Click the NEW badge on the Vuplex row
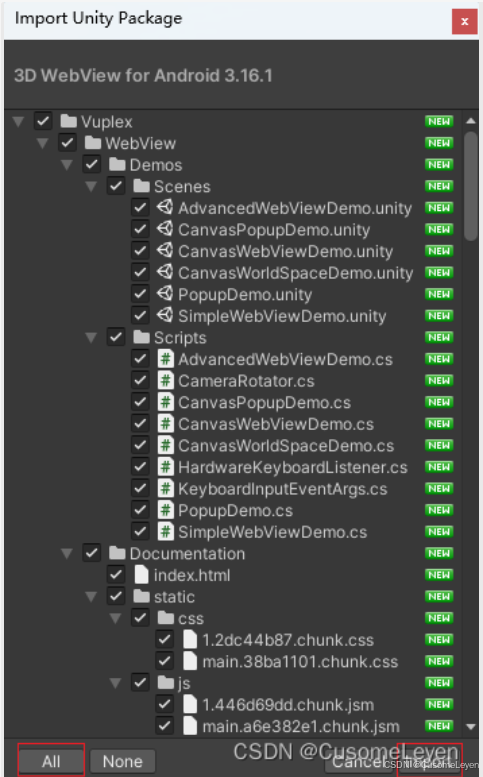Viewport: 483px width, 777px height. click(439, 121)
